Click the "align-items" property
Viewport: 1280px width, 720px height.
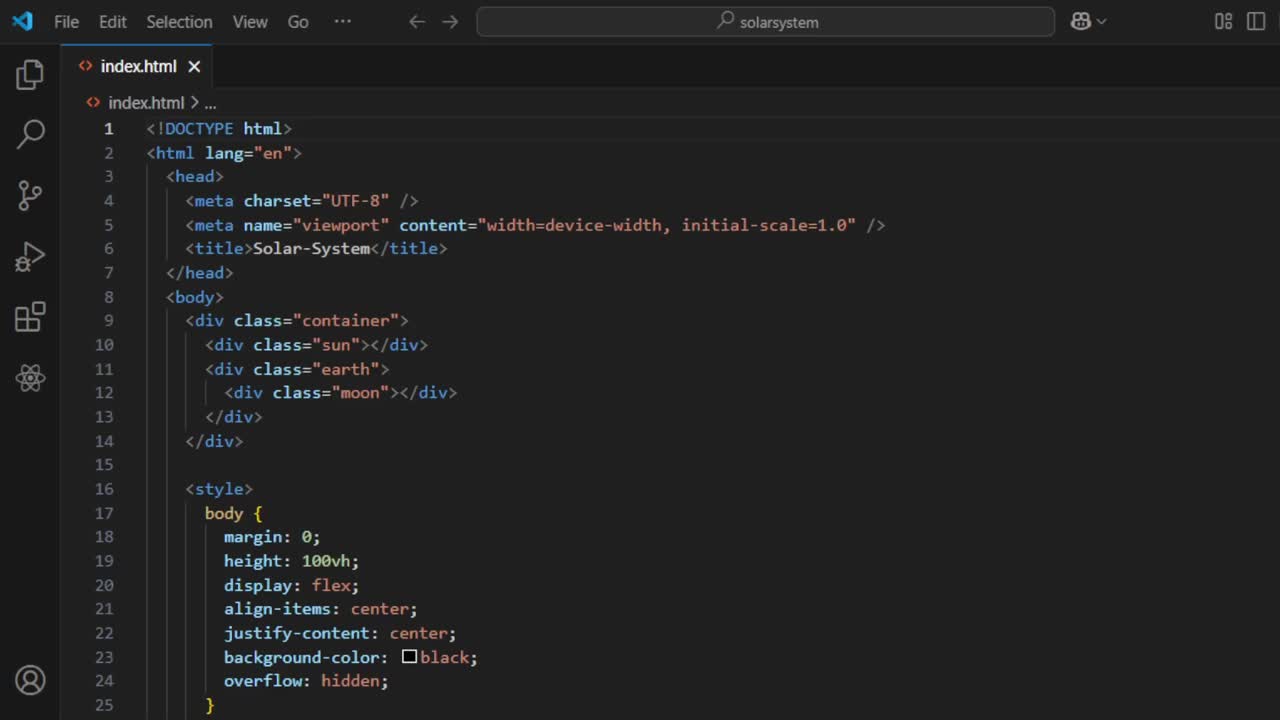(278, 609)
